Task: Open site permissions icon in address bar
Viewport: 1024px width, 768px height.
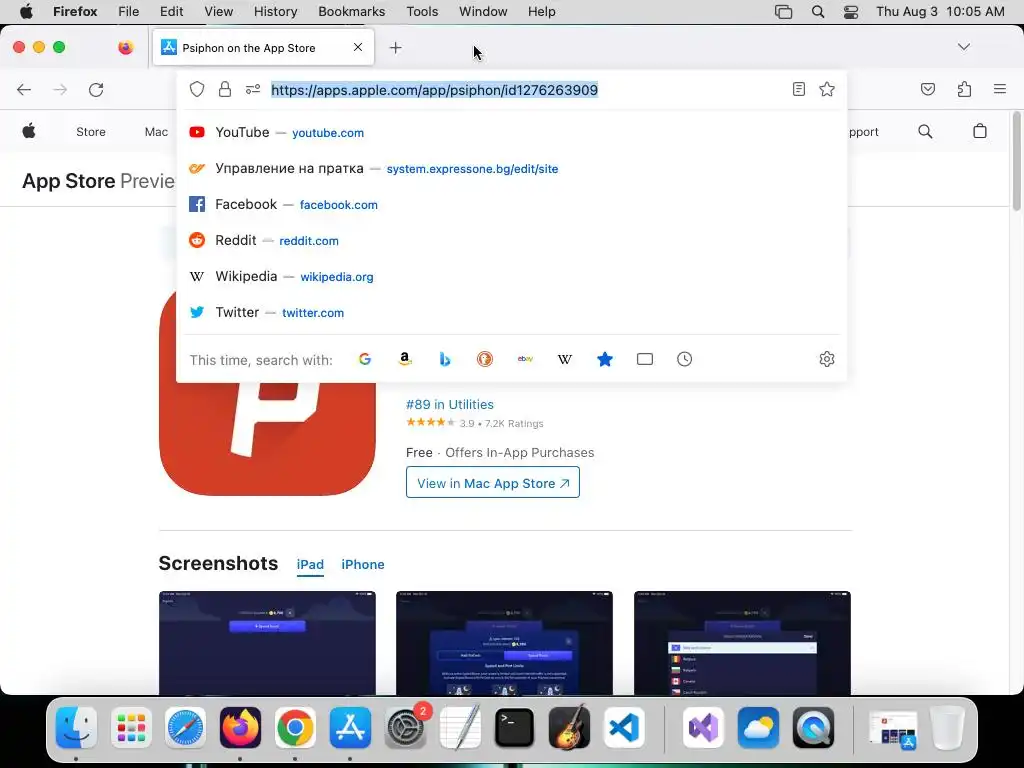Action: [253, 89]
